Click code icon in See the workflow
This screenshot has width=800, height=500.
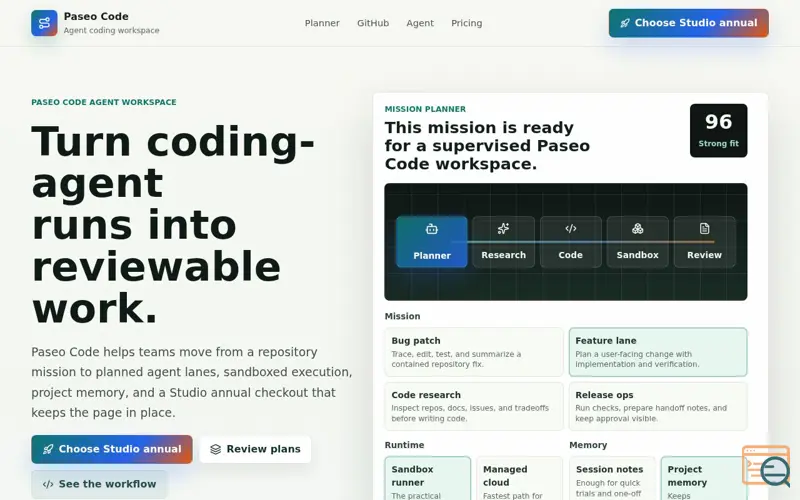(x=48, y=485)
